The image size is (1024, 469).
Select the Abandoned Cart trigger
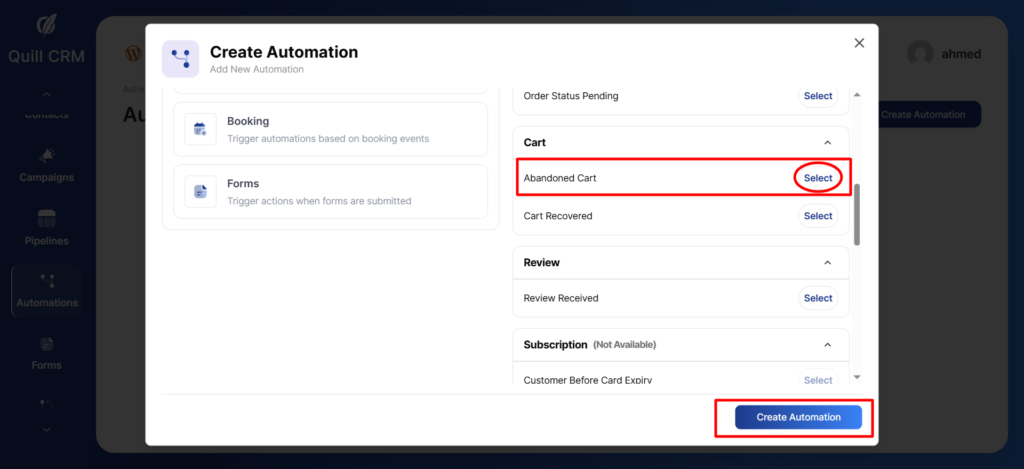(818, 178)
